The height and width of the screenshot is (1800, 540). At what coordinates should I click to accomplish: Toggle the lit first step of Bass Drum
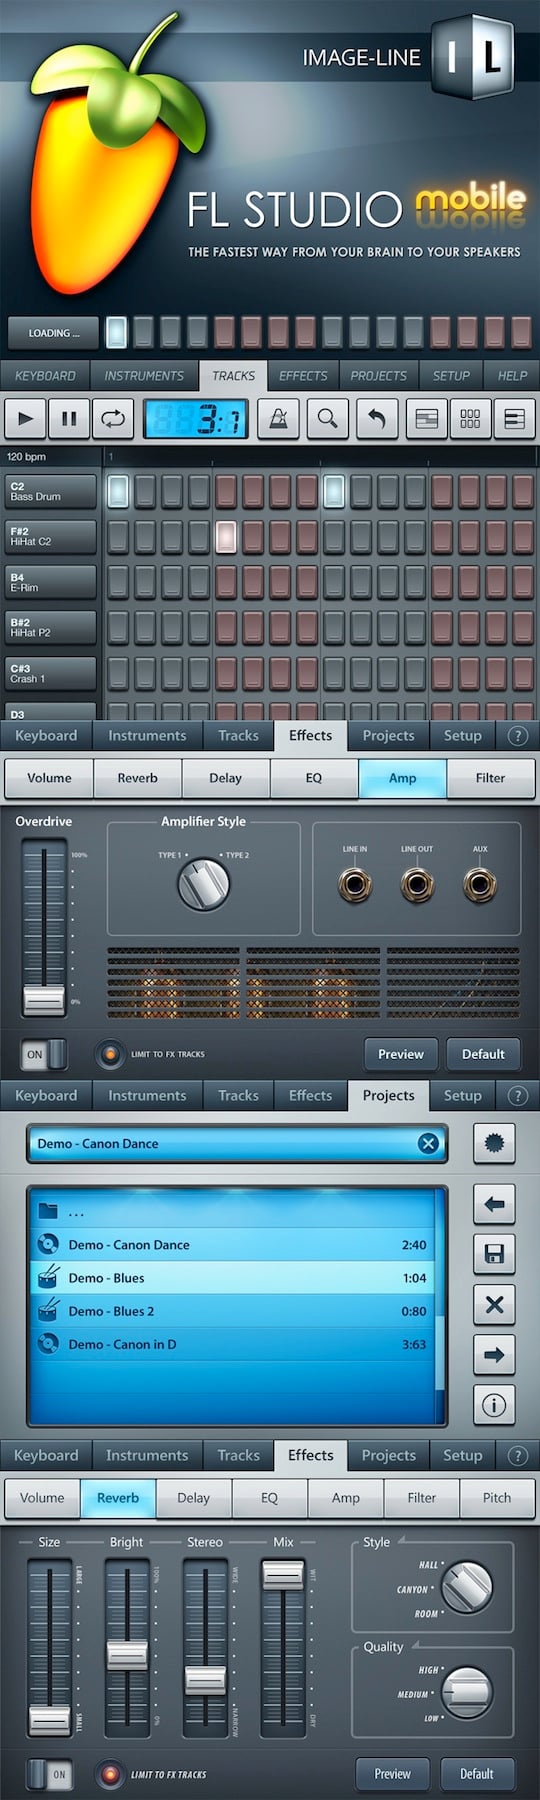click(x=118, y=491)
